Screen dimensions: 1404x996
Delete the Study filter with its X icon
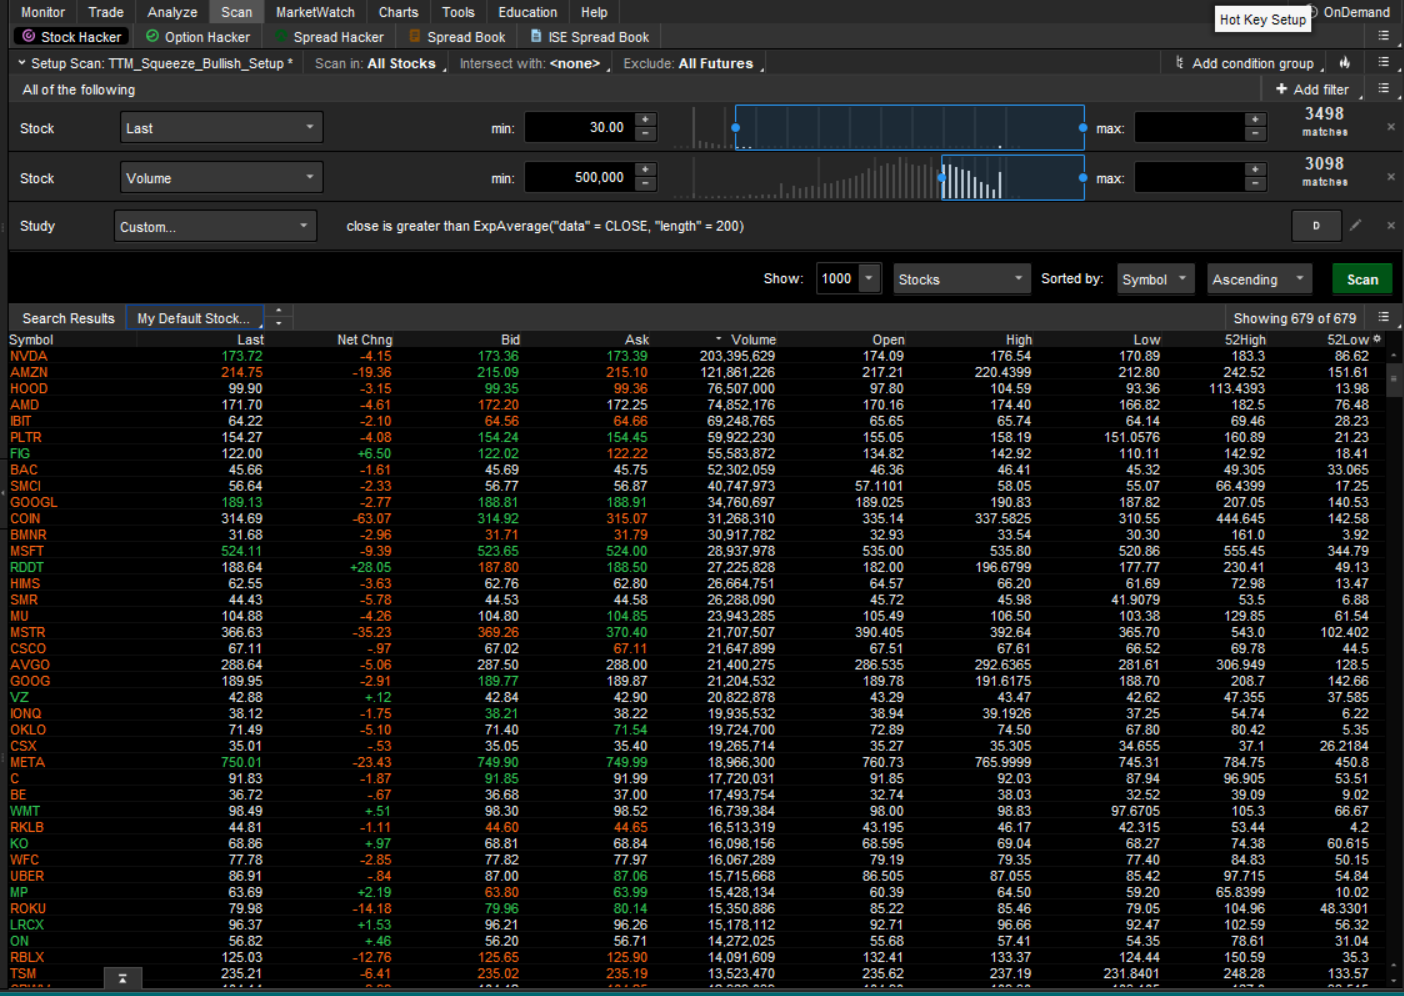(1390, 226)
